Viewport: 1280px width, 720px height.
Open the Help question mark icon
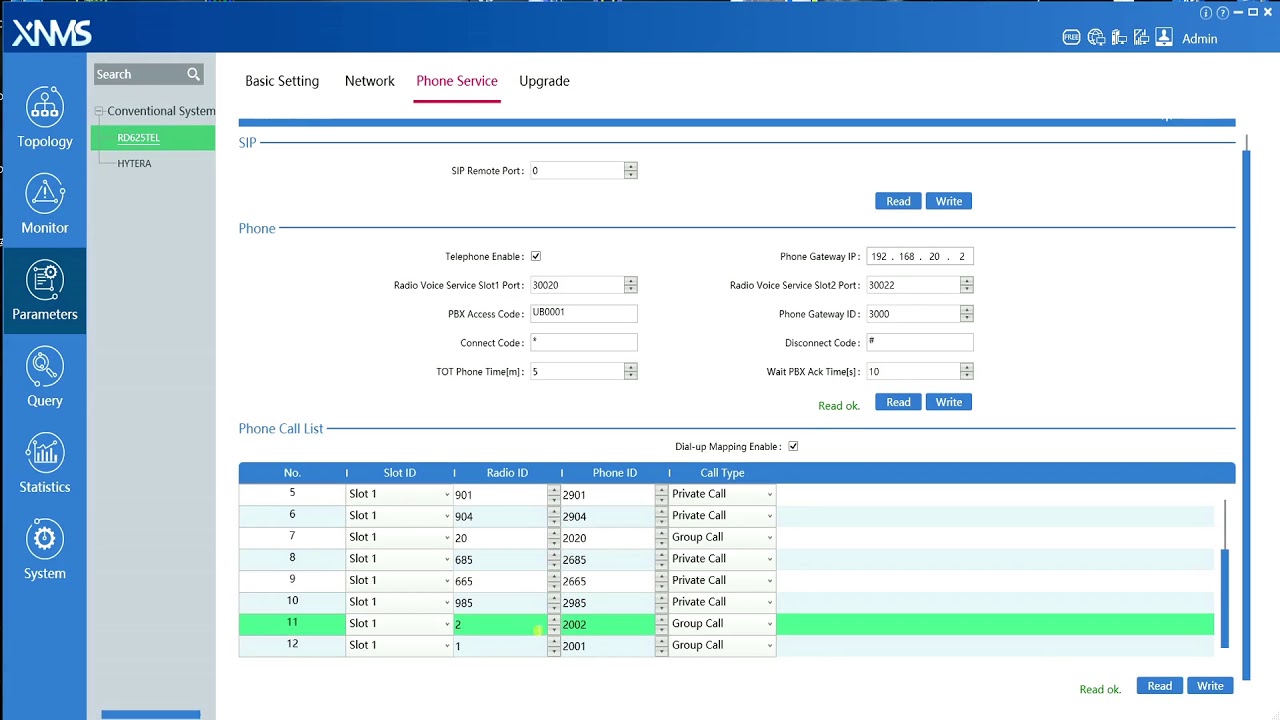(x=1222, y=13)
